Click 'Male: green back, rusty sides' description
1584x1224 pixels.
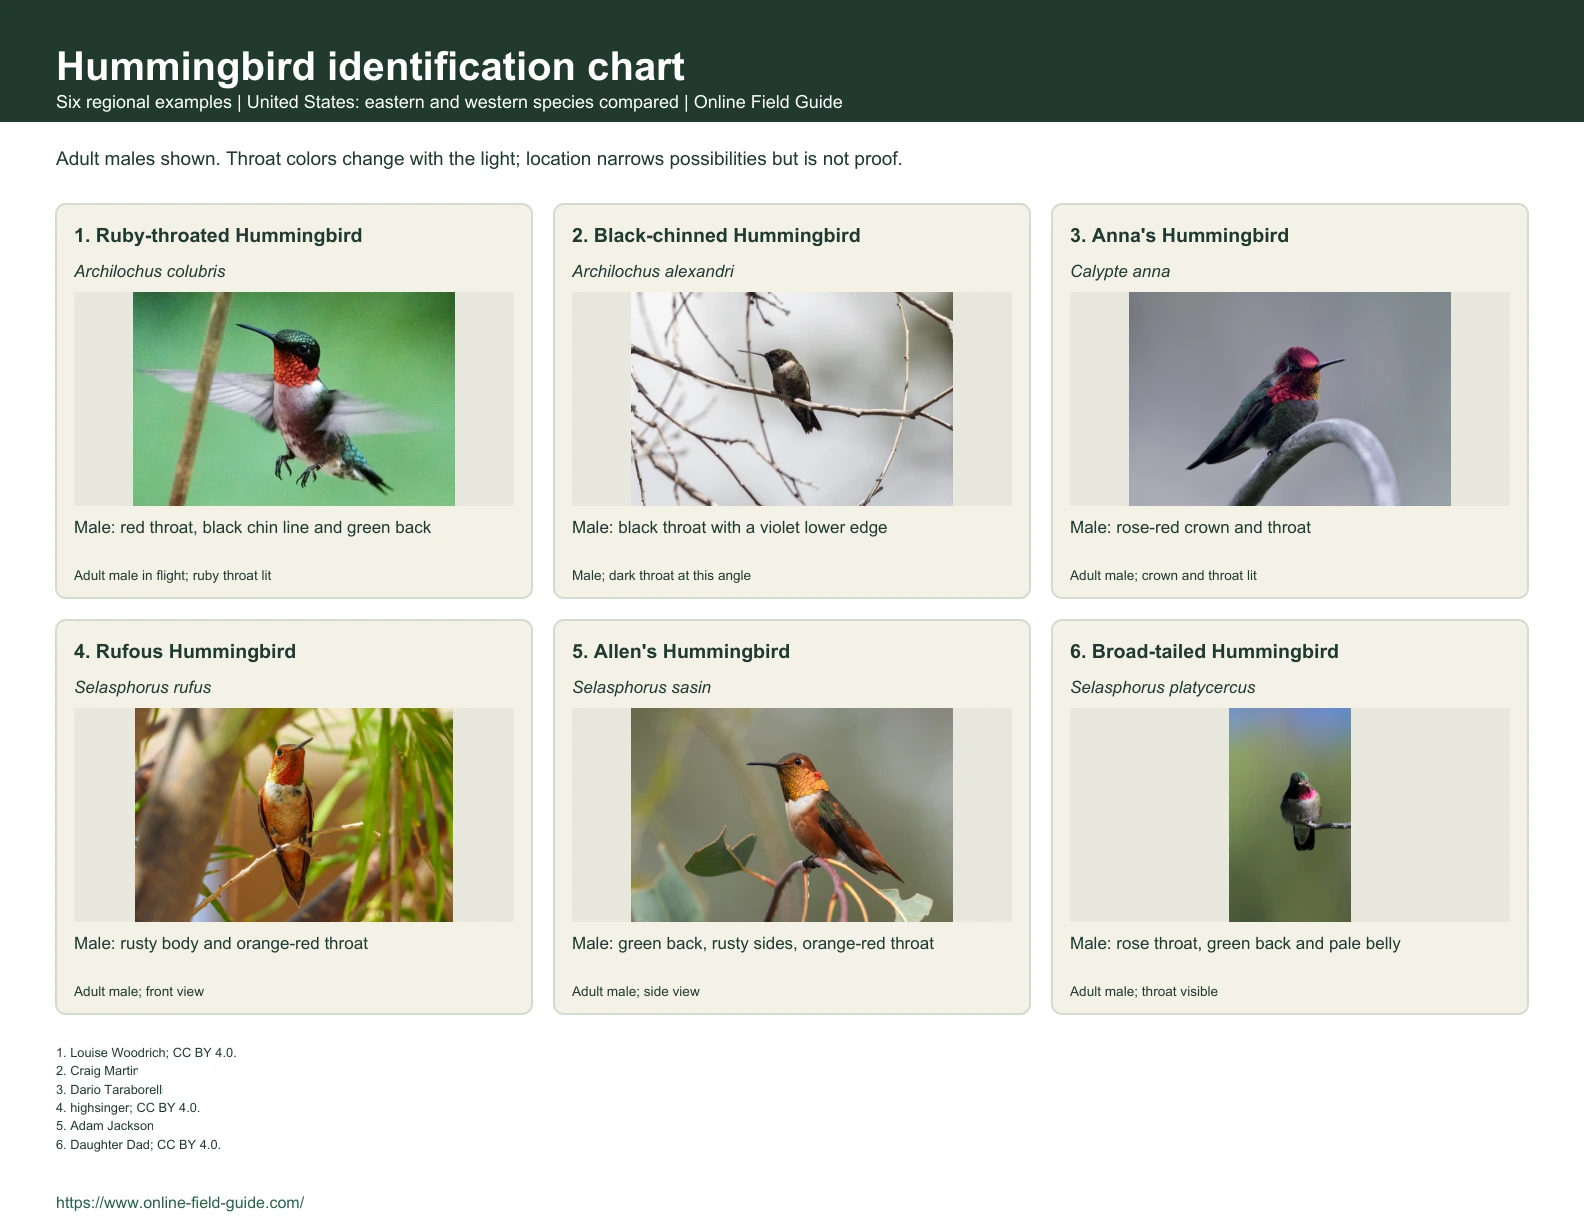tap(753, 943)
